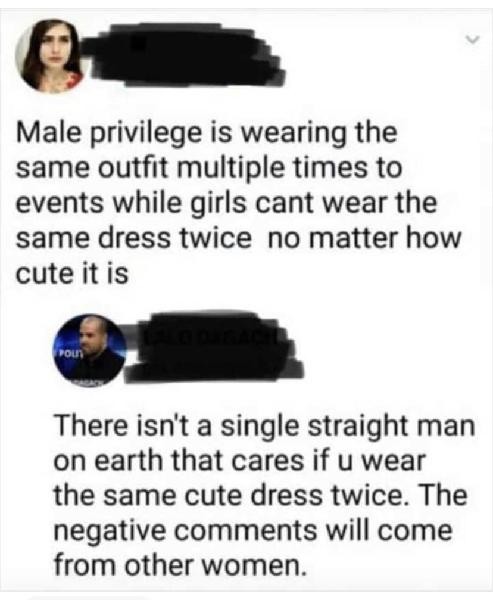The height and width of the screenshot is (600, 493).
Task: Select the word 'privilege' in the top post
Action: point(146,134)
